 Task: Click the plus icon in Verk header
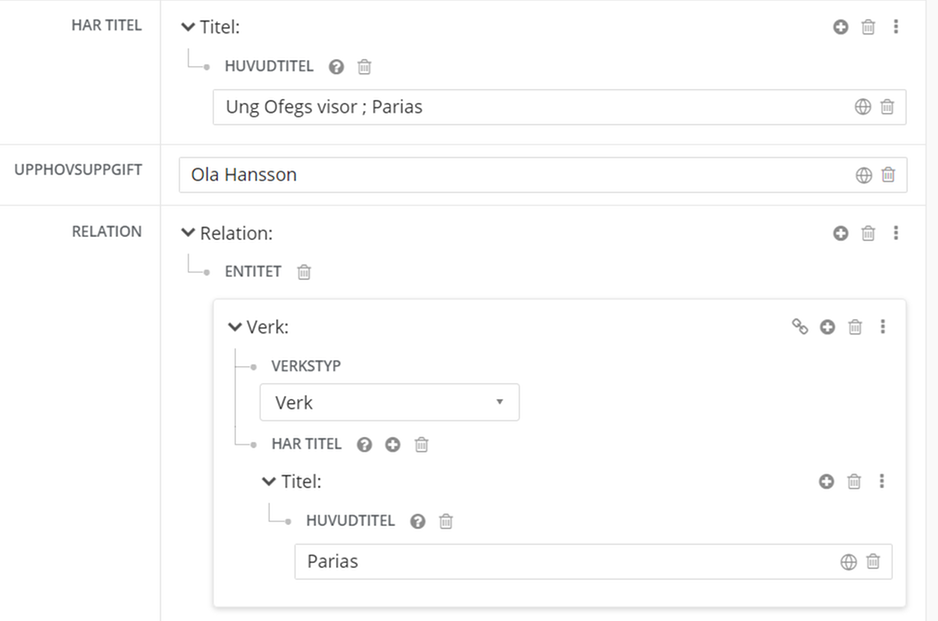coord(827,326)
